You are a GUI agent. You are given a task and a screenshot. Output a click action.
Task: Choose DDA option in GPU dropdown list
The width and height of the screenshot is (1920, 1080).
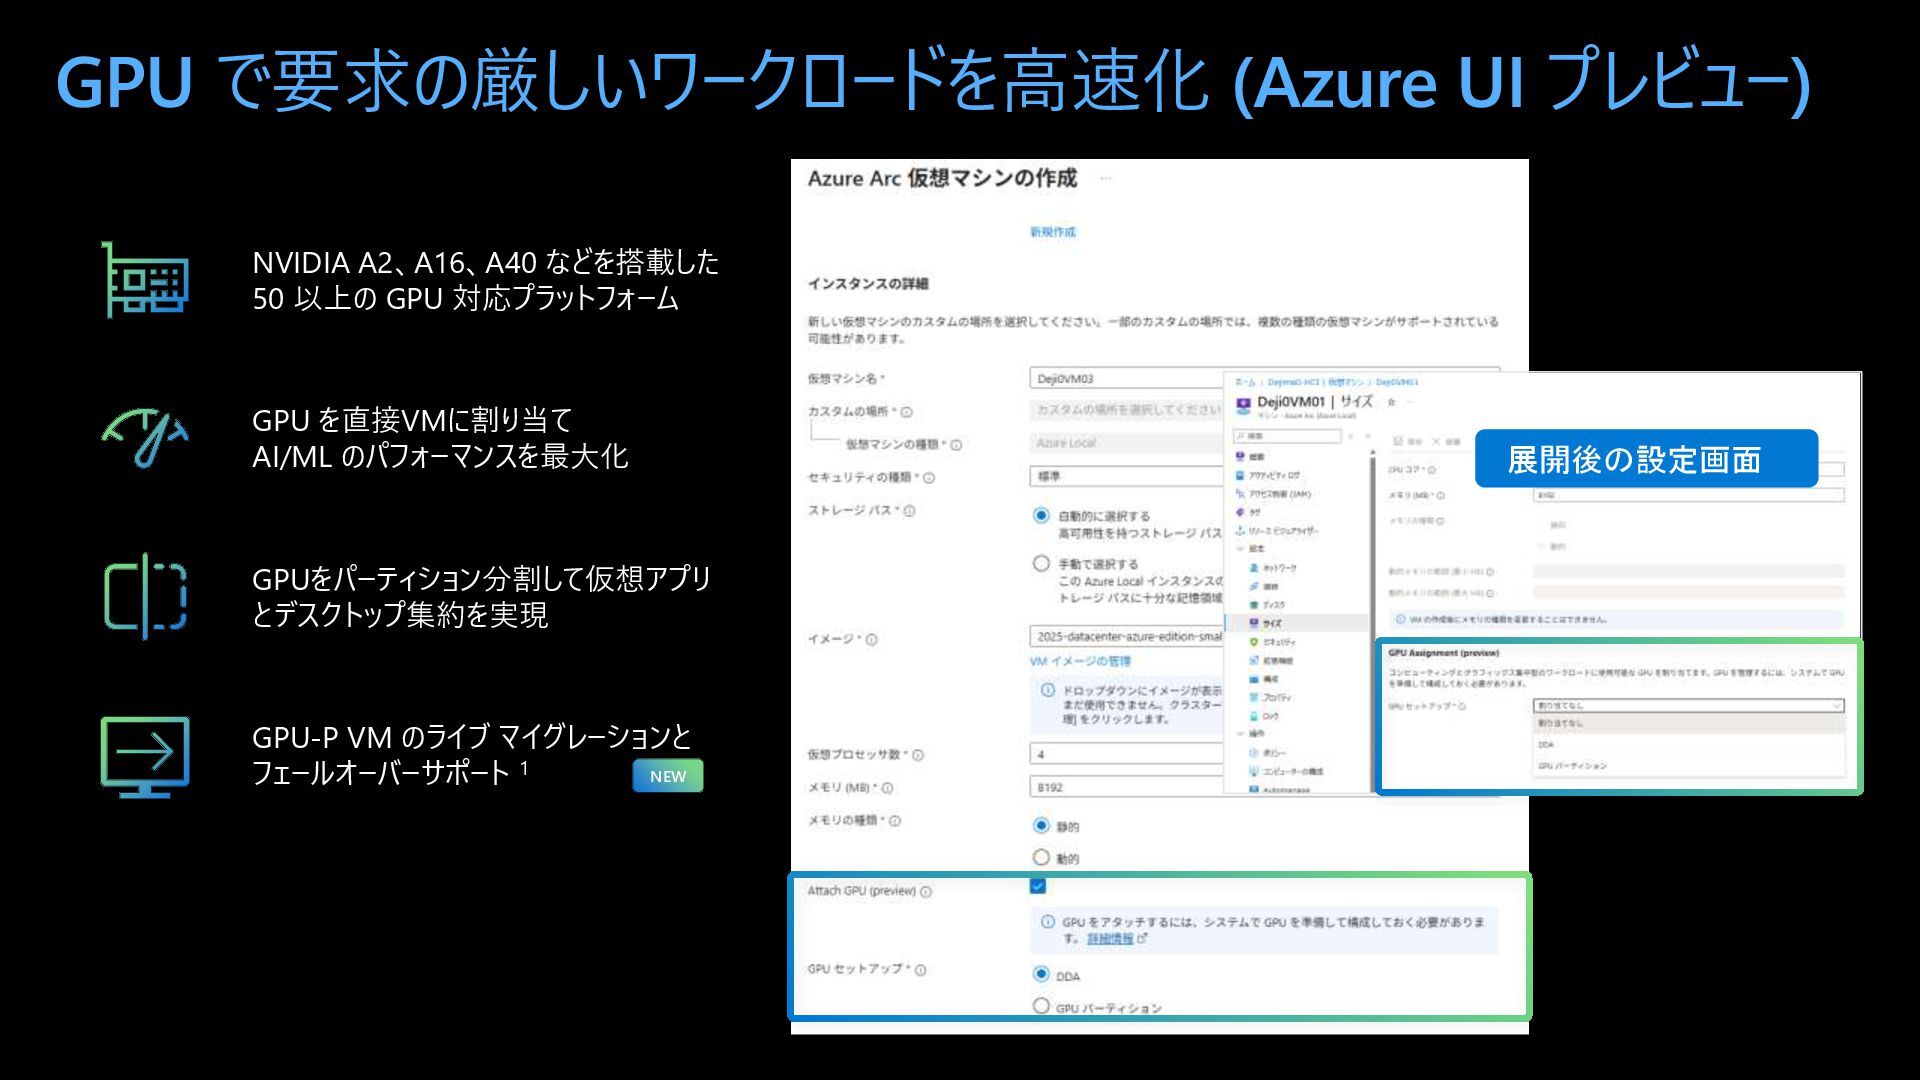click(x=1688, y=745)
